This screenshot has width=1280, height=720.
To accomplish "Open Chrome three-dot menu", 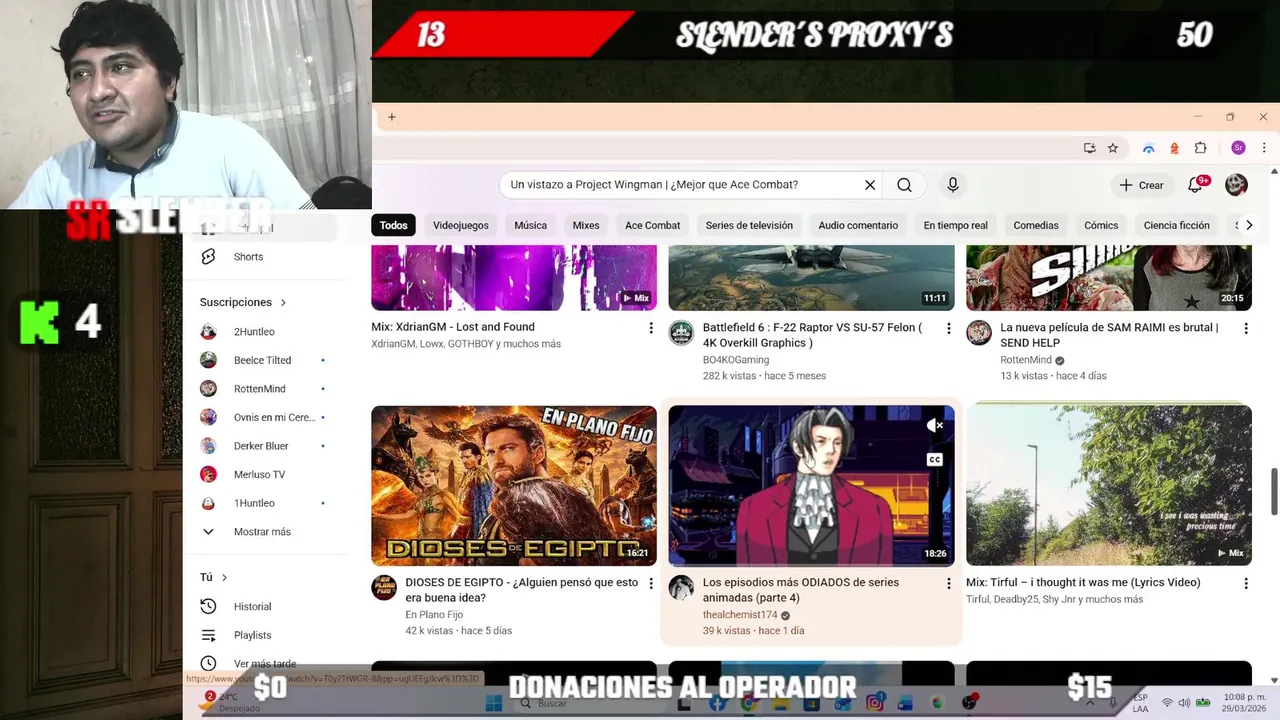I will (1265, 148).
